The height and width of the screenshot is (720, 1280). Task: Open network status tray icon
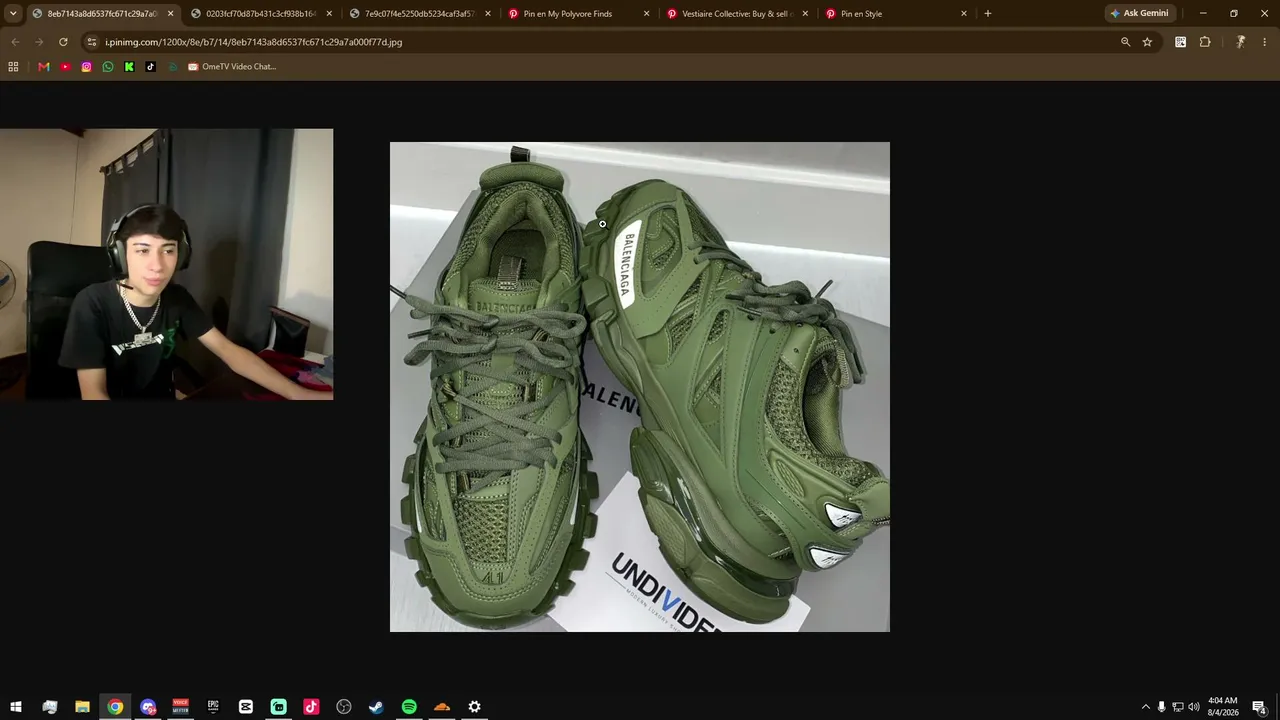pos(1177,707)
